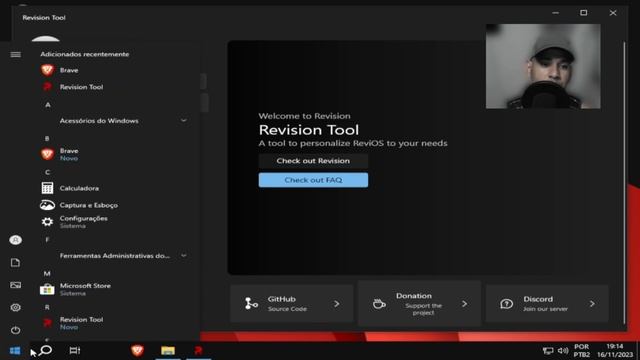Jump to letter M section header
640x360 pixels.
pos(47,273)
